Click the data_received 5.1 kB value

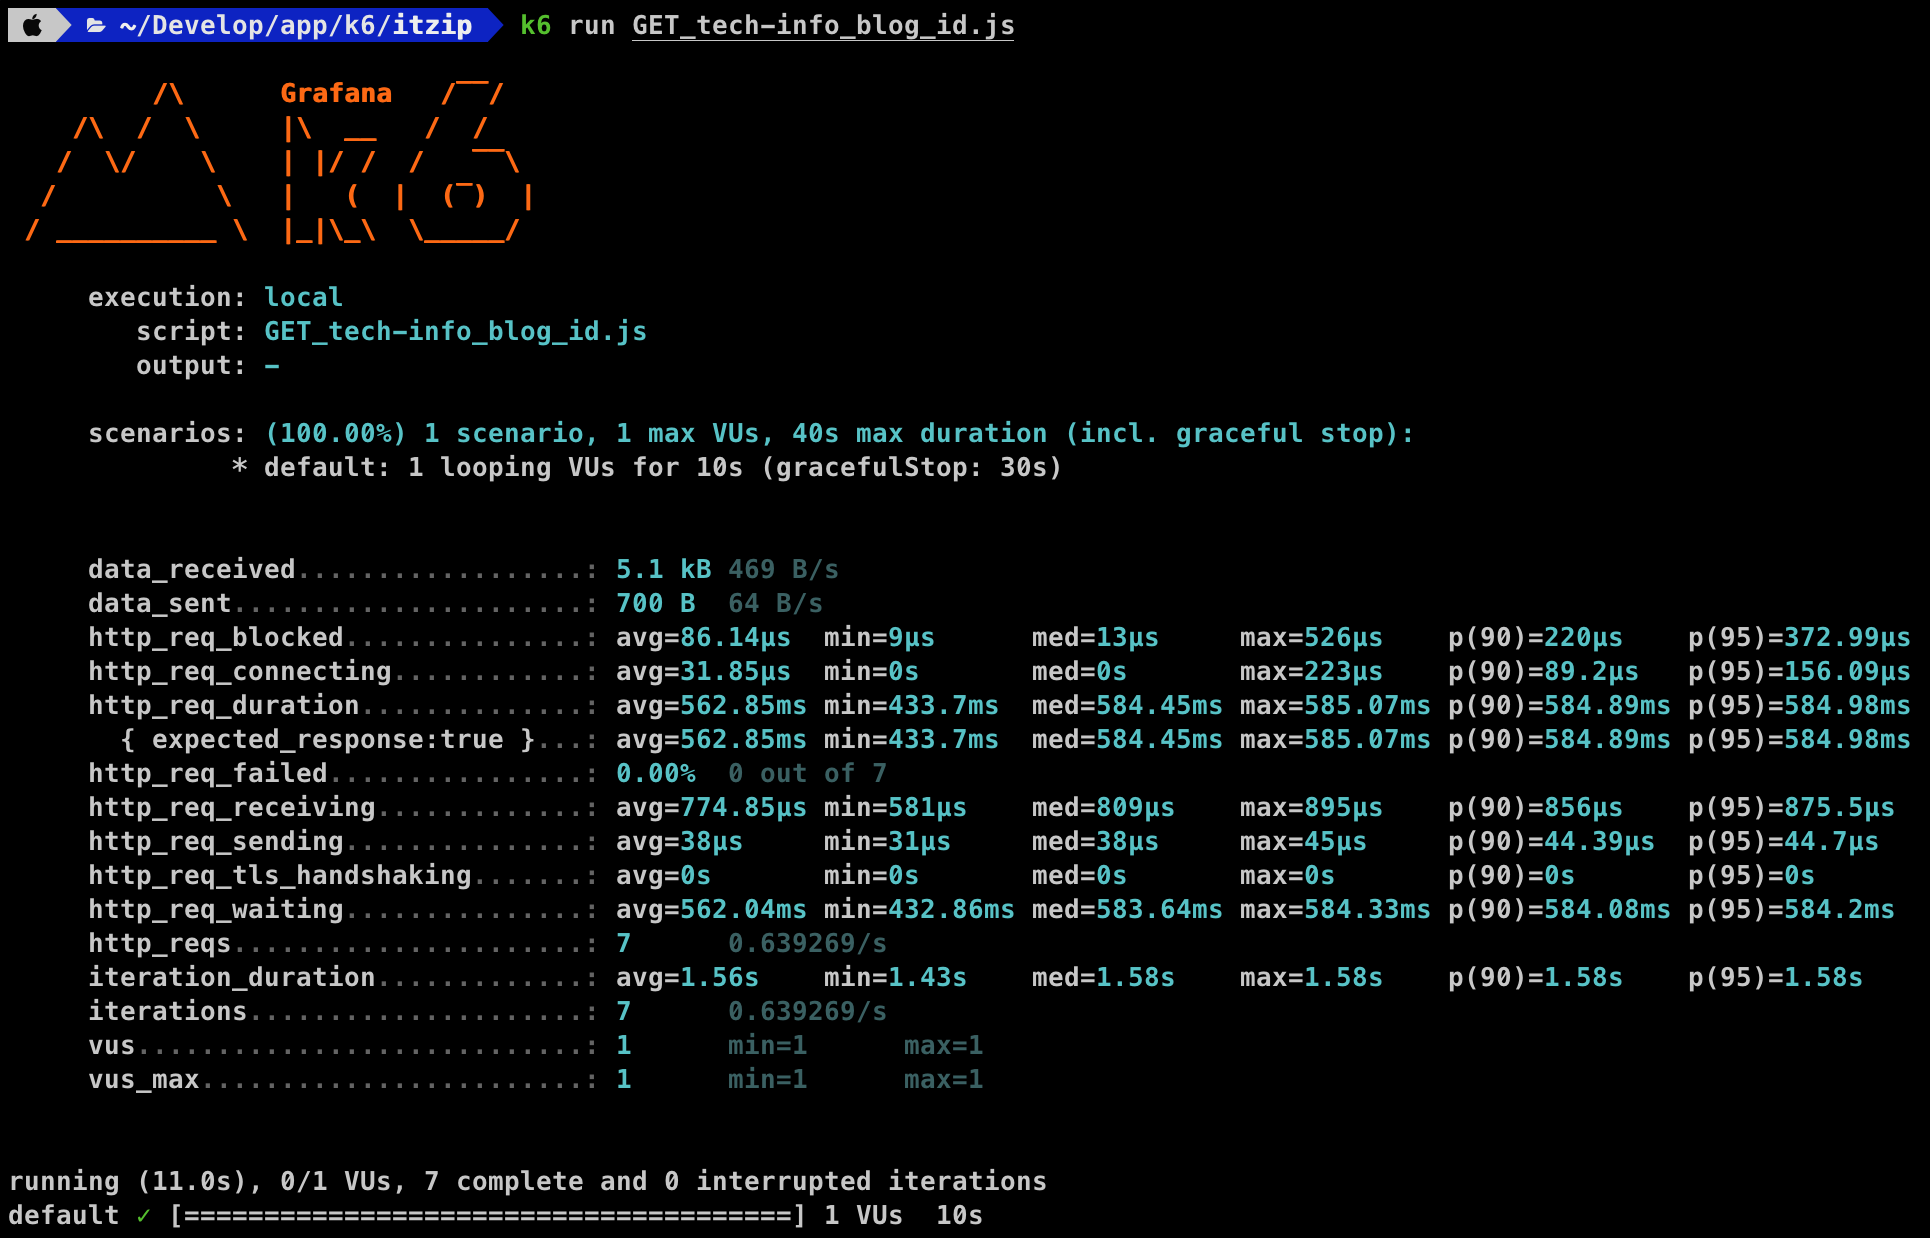point(663,569)
